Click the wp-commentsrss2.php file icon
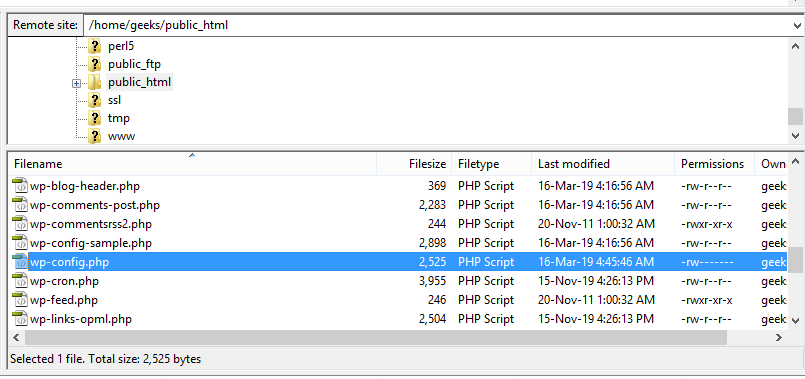 pyautogui.click(x=20, y=224)
